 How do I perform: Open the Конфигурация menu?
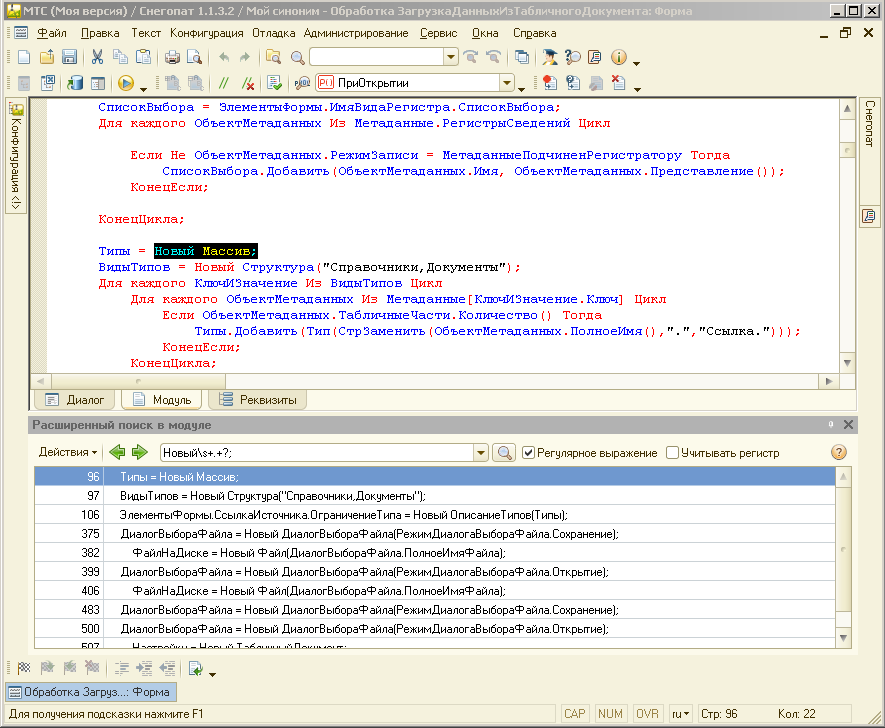click(206, 33)
